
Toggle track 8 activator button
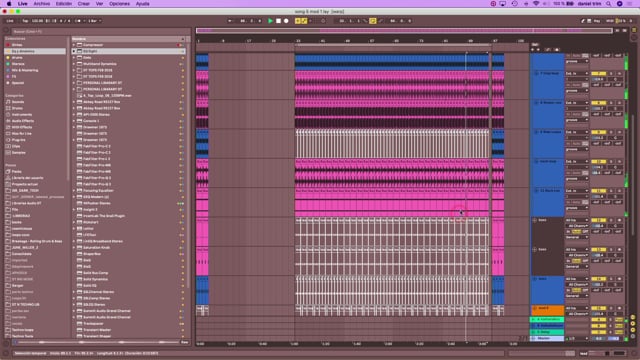click(x=598, y=103)
